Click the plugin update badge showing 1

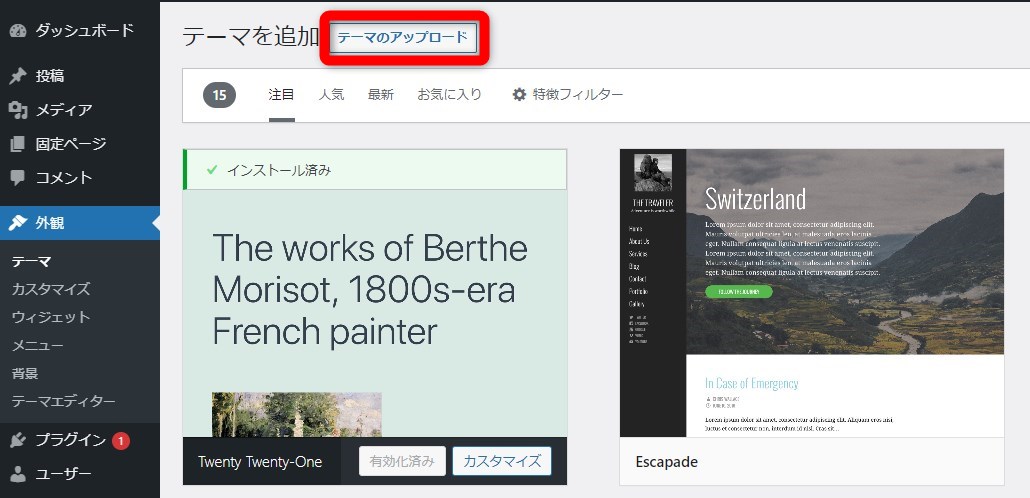[120, 441]
